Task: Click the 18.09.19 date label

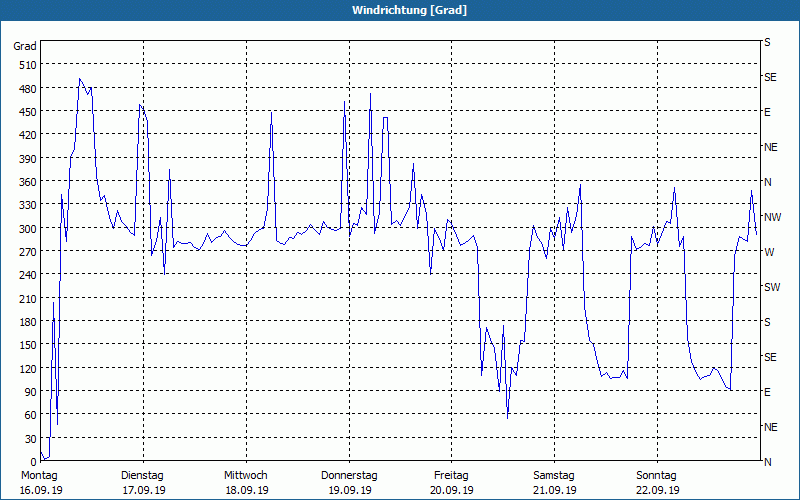Action: [x=247, y=490]
